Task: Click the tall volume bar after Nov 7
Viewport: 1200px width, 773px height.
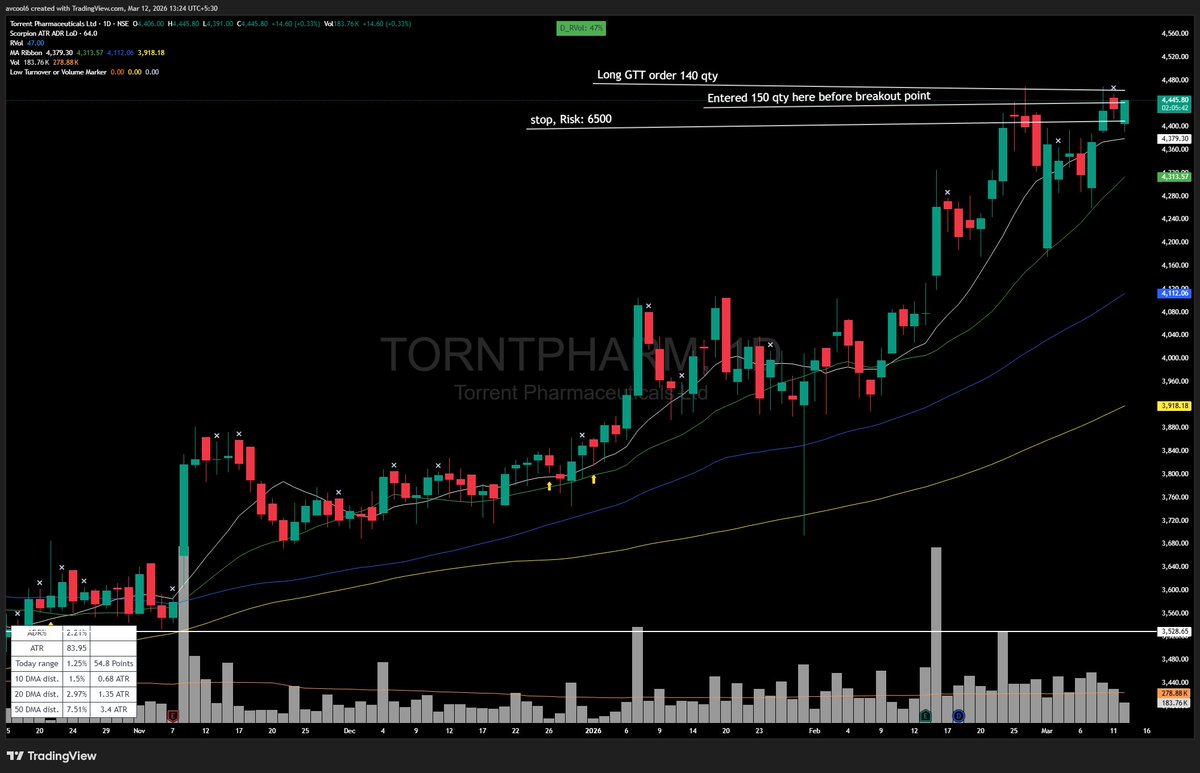Action: click(x=183, y=635)
